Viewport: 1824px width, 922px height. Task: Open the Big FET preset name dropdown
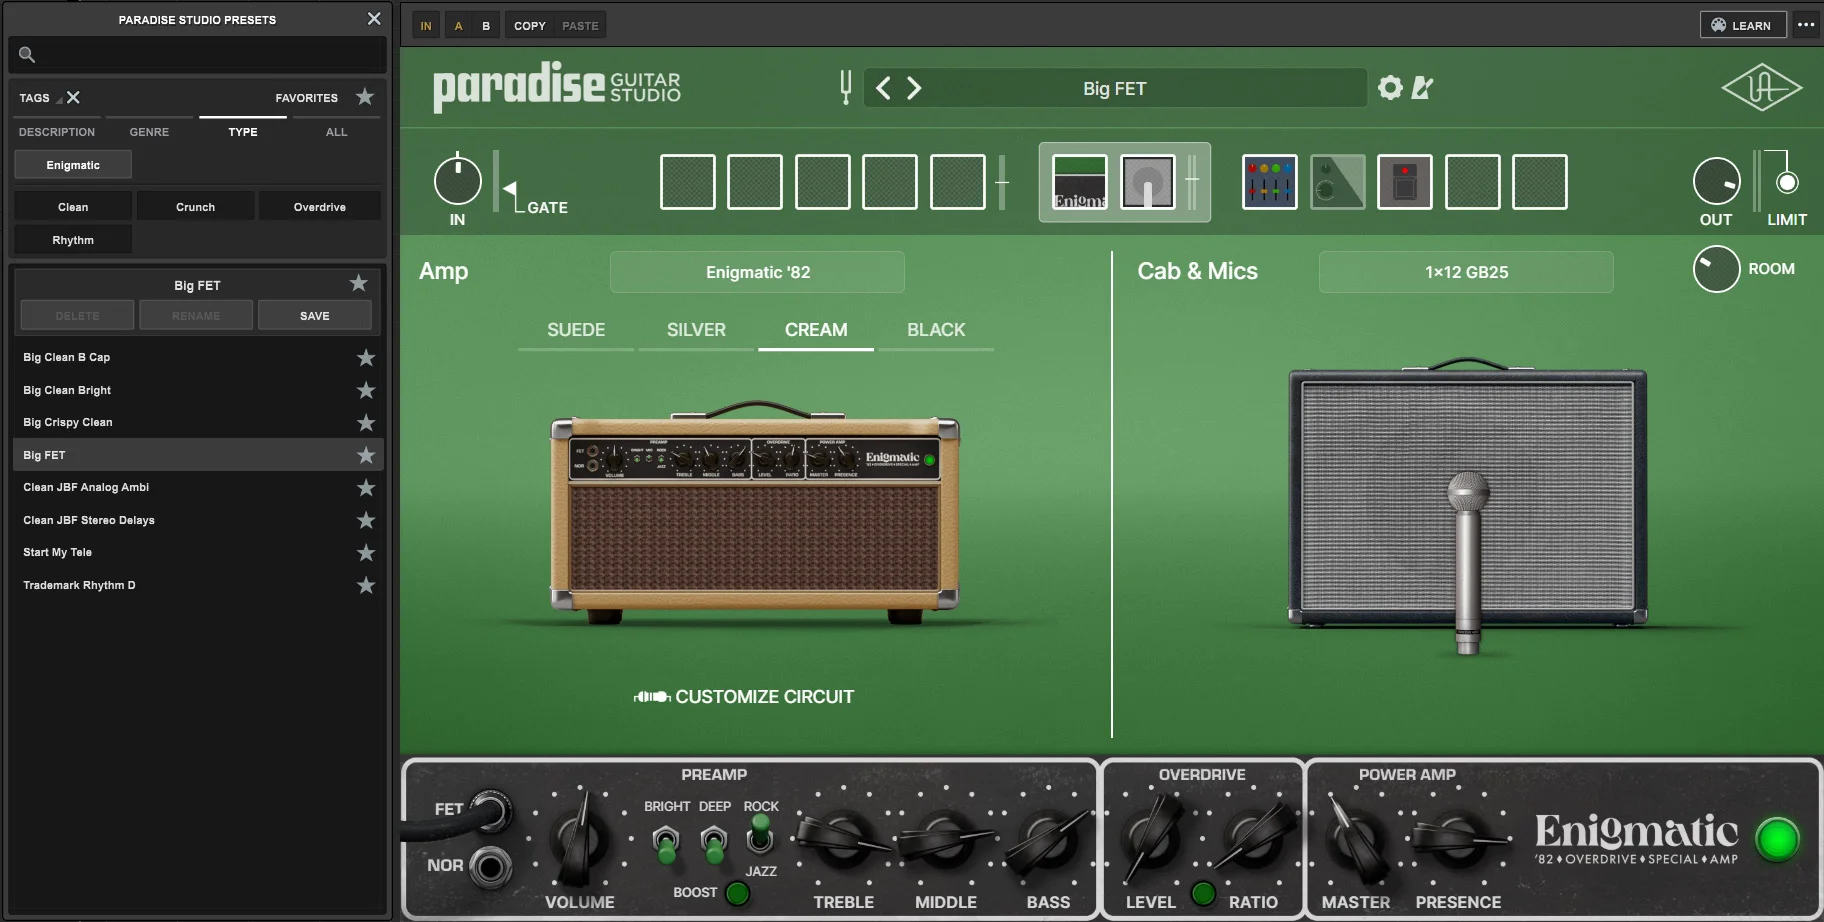point(1115,88)
